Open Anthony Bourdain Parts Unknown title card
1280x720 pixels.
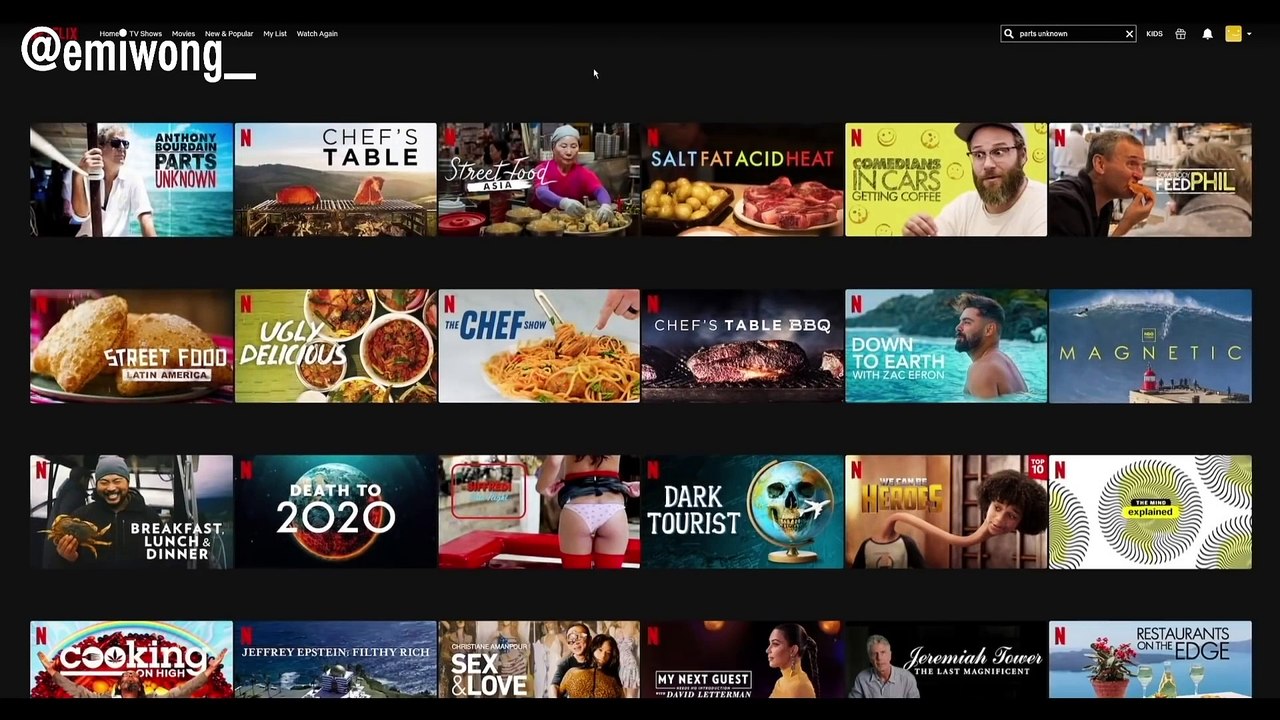[131, 180]
